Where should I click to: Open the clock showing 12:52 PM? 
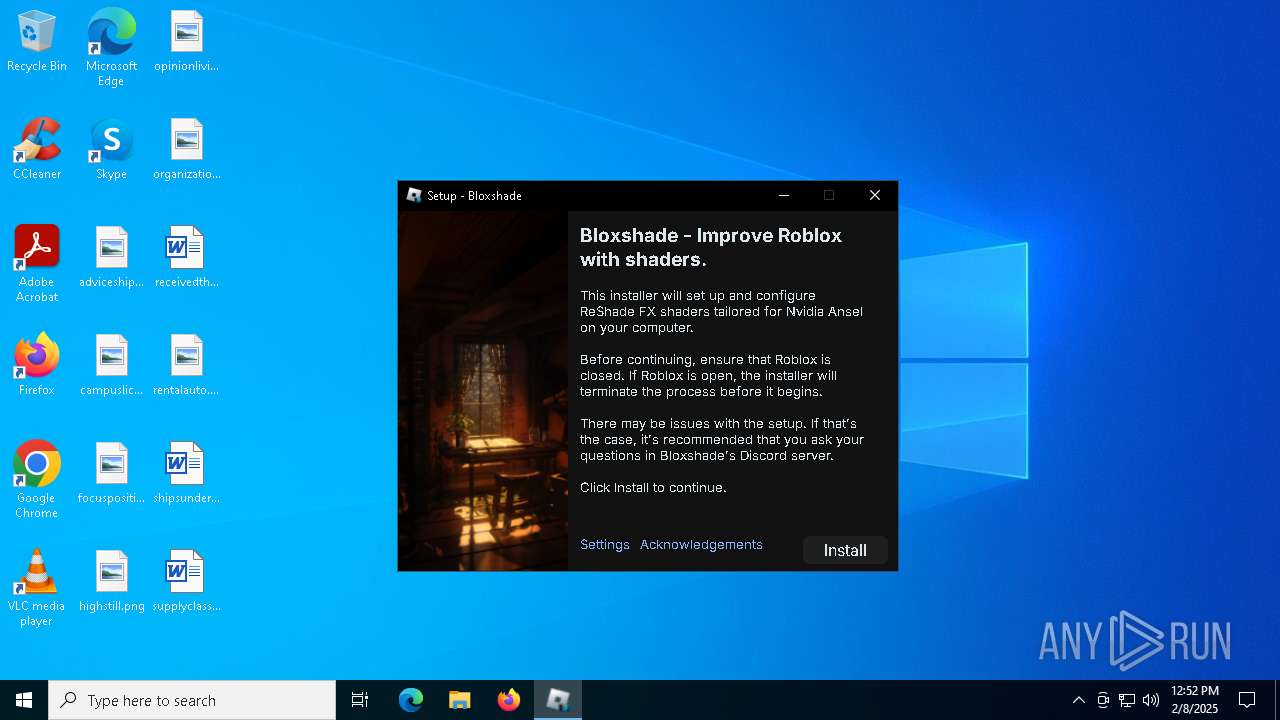tap(1195, 700)
